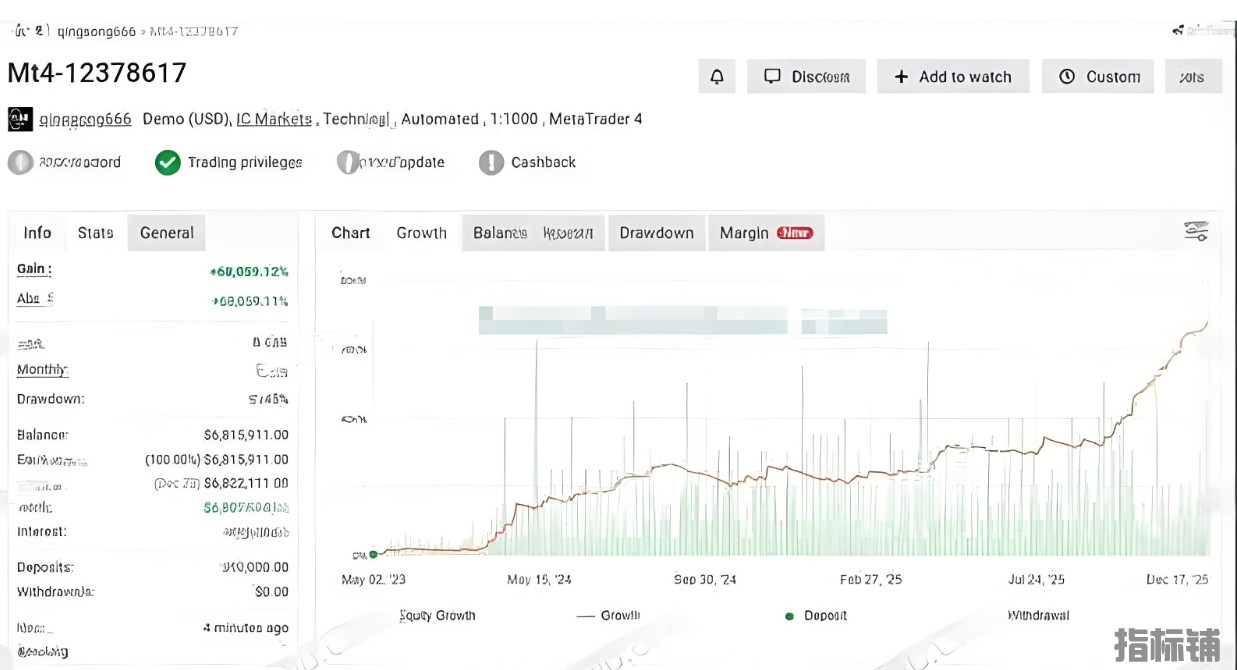Viewport: 1237px width, 670px height.
Task: Click the notification bell icon
Action: coord(717,77)
